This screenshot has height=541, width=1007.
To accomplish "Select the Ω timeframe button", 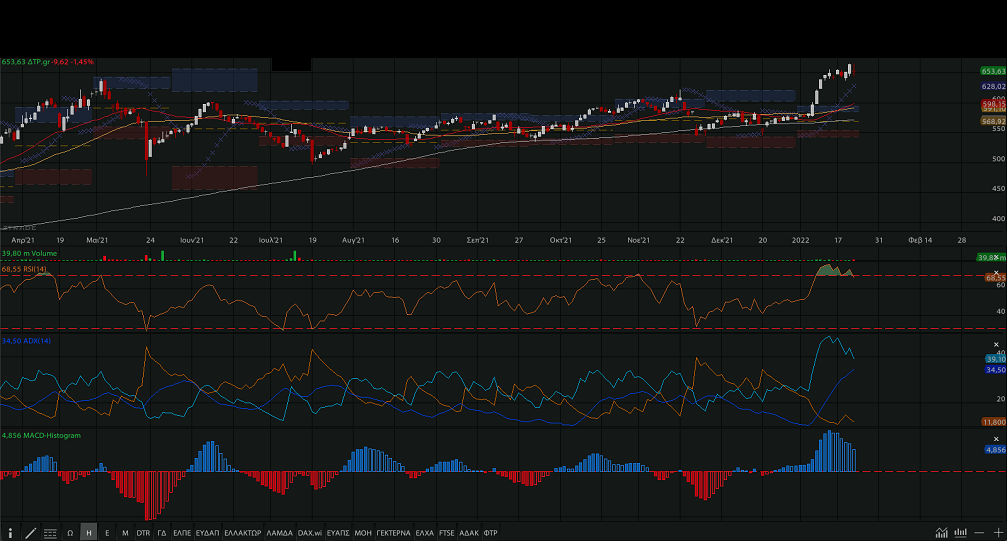I will (70, 533).
